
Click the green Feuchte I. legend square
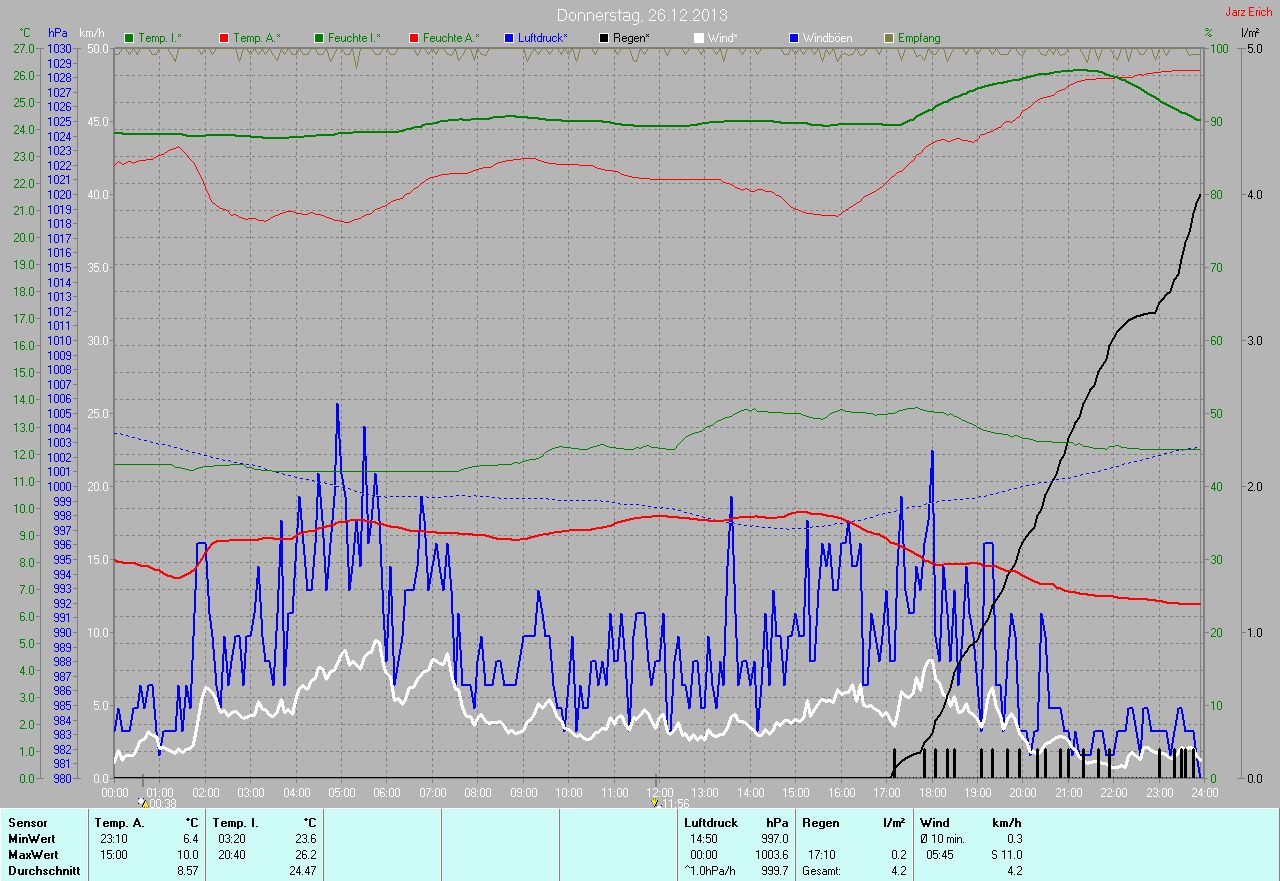pos(319,38)
